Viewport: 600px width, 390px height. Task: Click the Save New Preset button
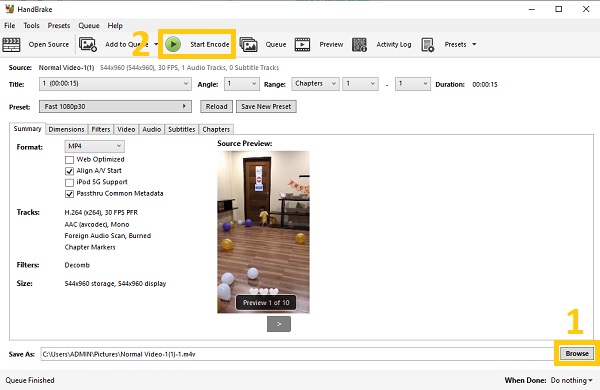pos(266,106)
